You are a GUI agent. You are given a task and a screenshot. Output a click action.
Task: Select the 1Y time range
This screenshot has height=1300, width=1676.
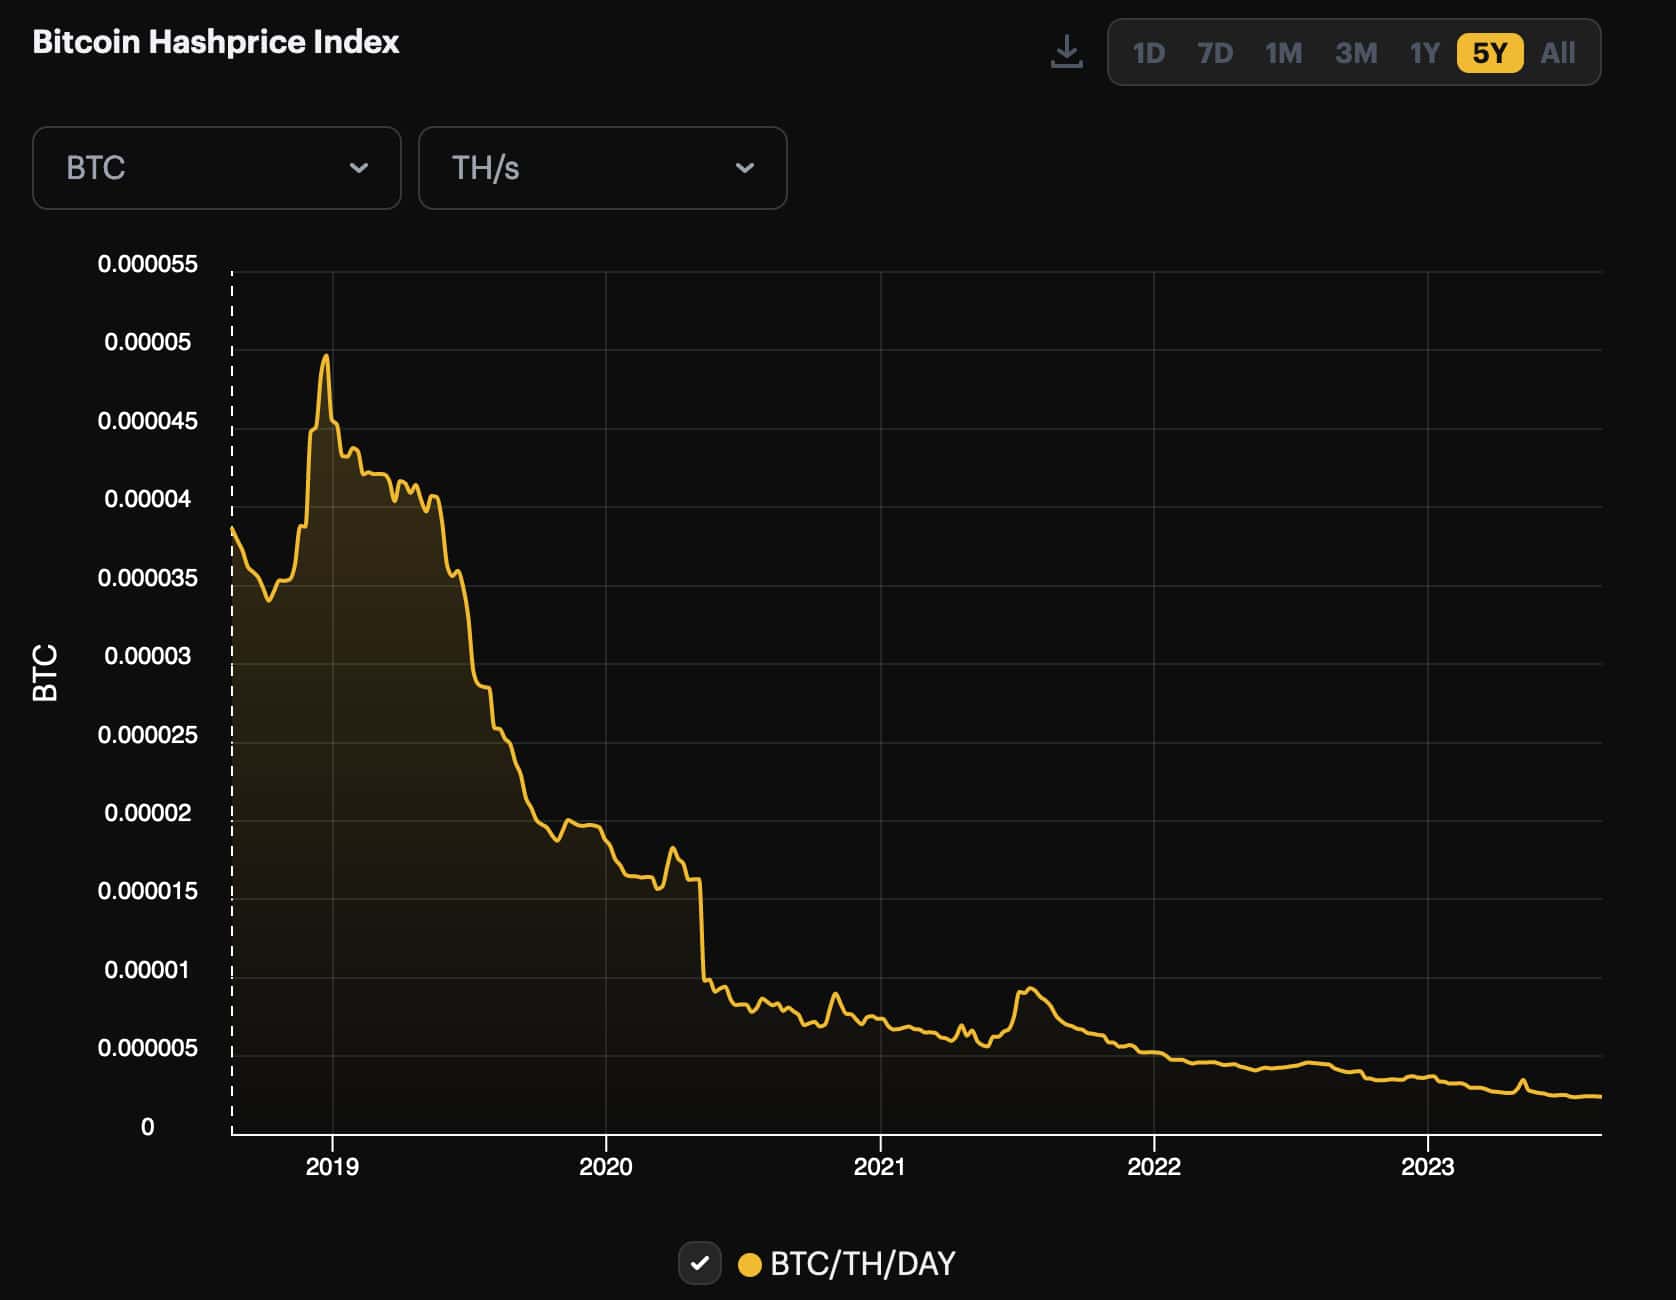pos(1424,54)
